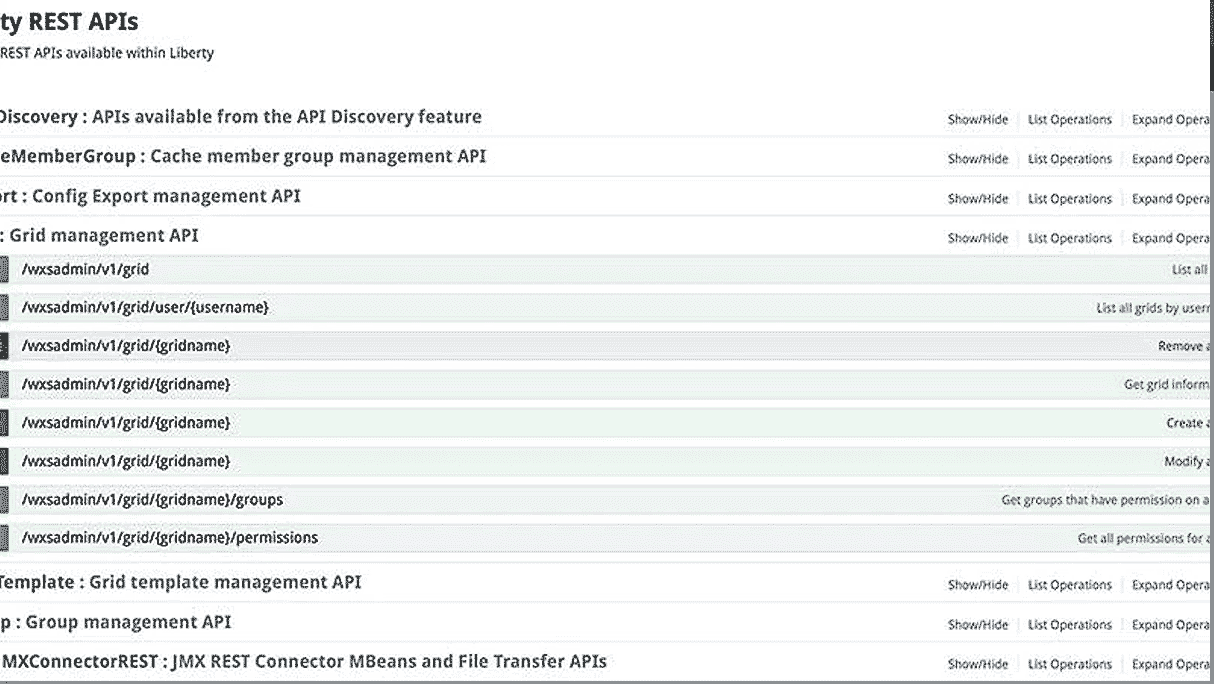Screen dimensions: 1214x684
Task: Toggle Show/Hide for the API Discovery section
Action: 977,119
